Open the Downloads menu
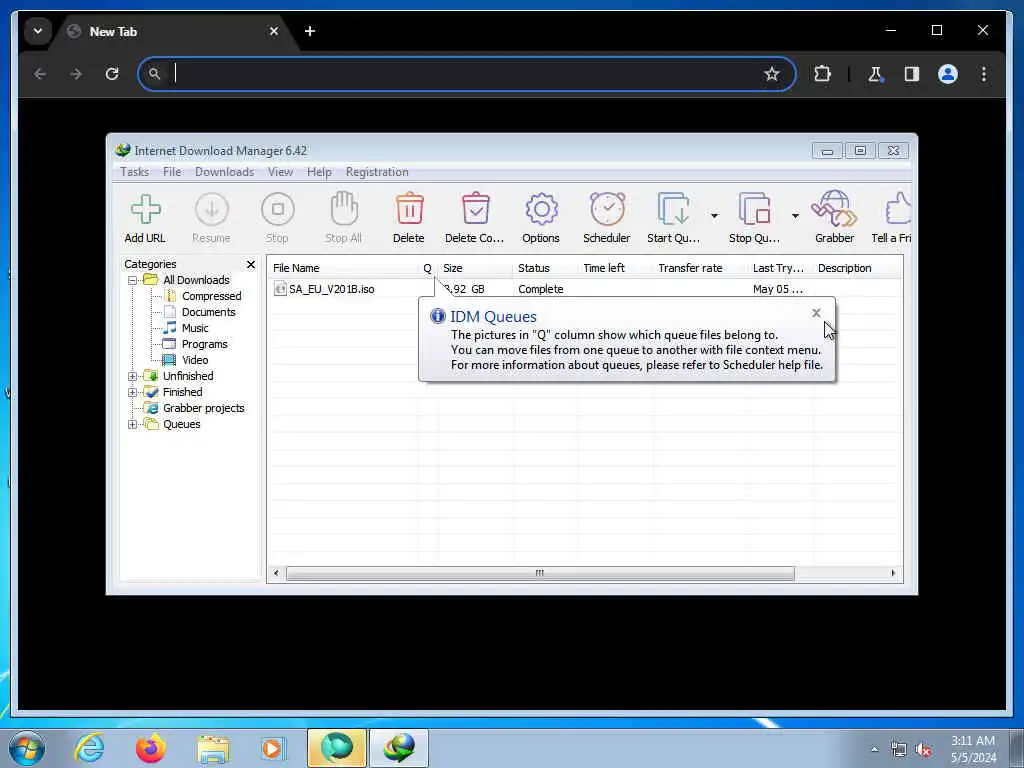 tap(224, 172)
